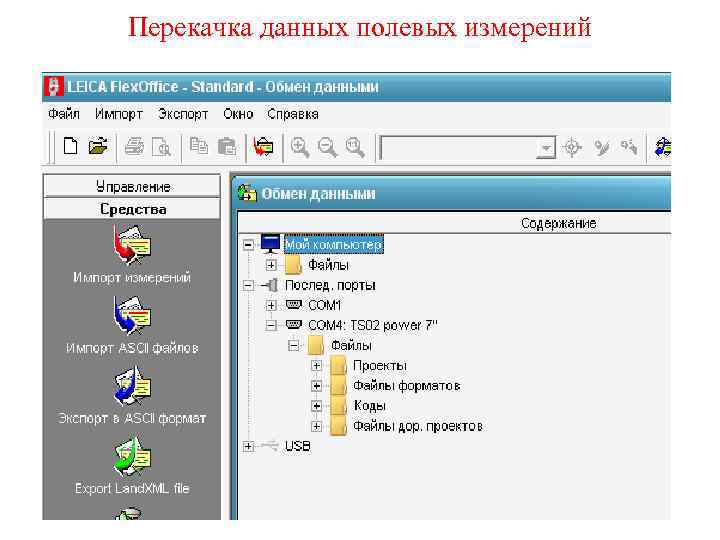Select the Мой компьютер tree row
This screenshot has width=720, height=540.
333,244
